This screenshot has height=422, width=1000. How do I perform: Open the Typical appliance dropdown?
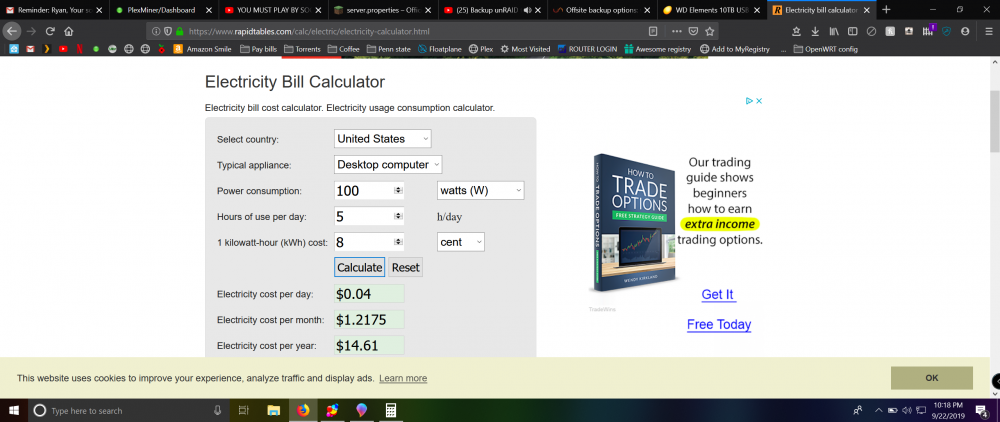(x=388, y=164)
